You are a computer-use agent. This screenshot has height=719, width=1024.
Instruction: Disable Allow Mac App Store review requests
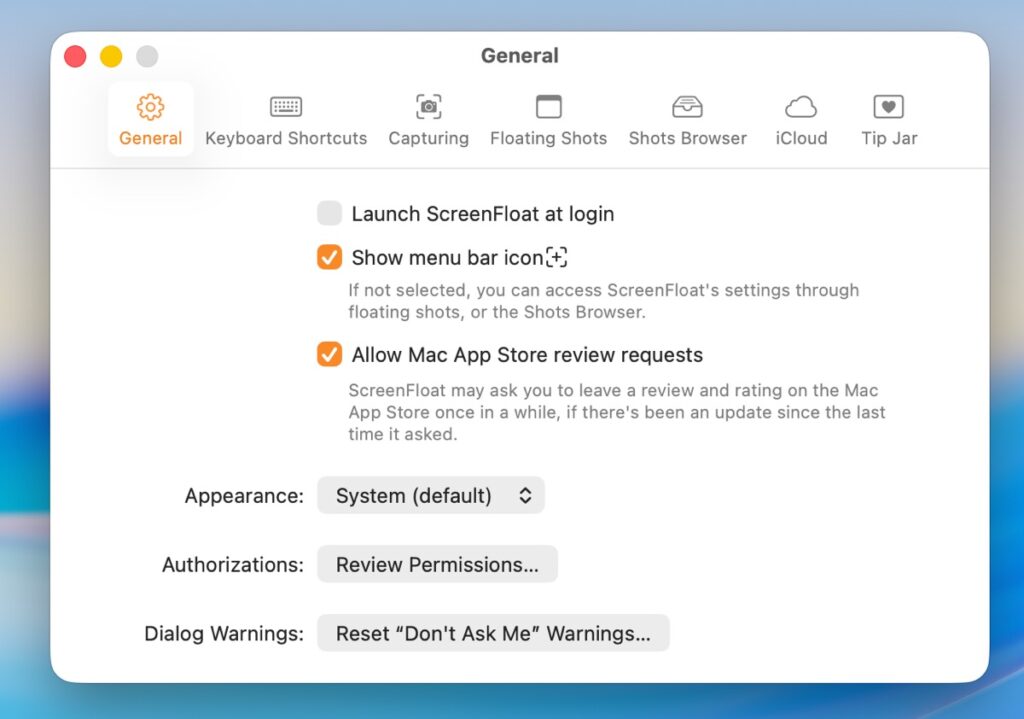point(329,355)
